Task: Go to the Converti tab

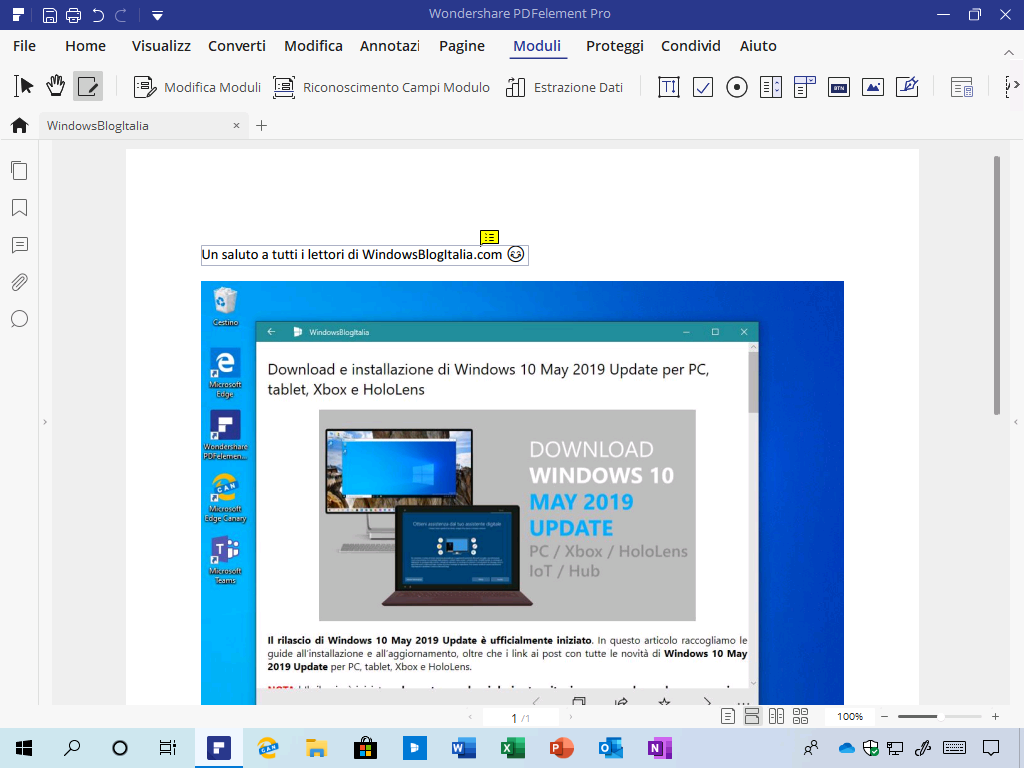Action: pyautogui.click(x=237, y=46)
